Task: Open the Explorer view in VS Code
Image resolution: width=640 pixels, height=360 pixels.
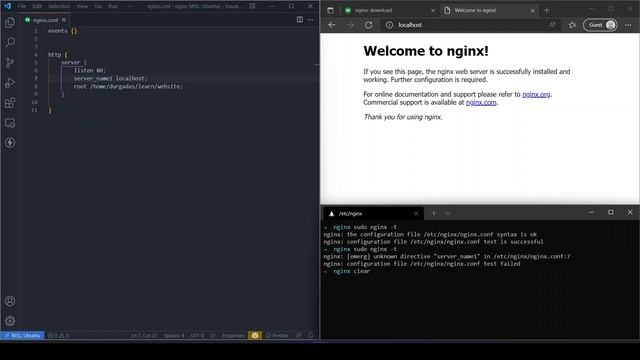Action: (x=10, y=22)
